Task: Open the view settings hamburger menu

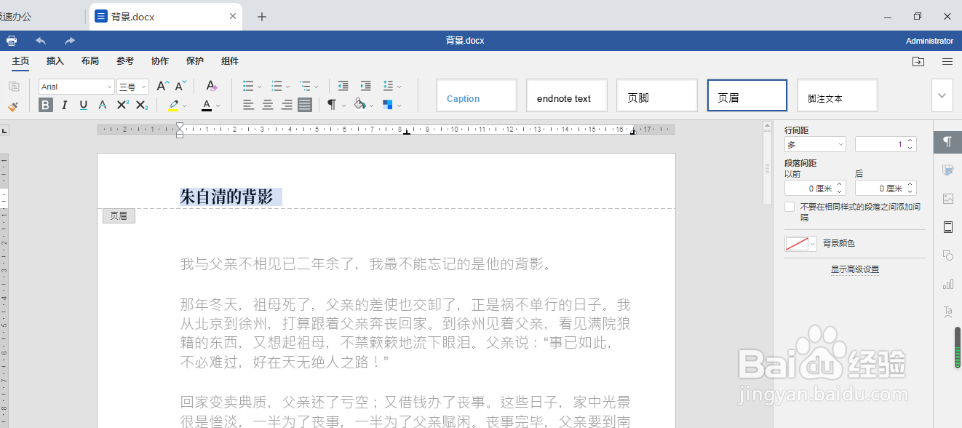Action: tap(947, 61)
